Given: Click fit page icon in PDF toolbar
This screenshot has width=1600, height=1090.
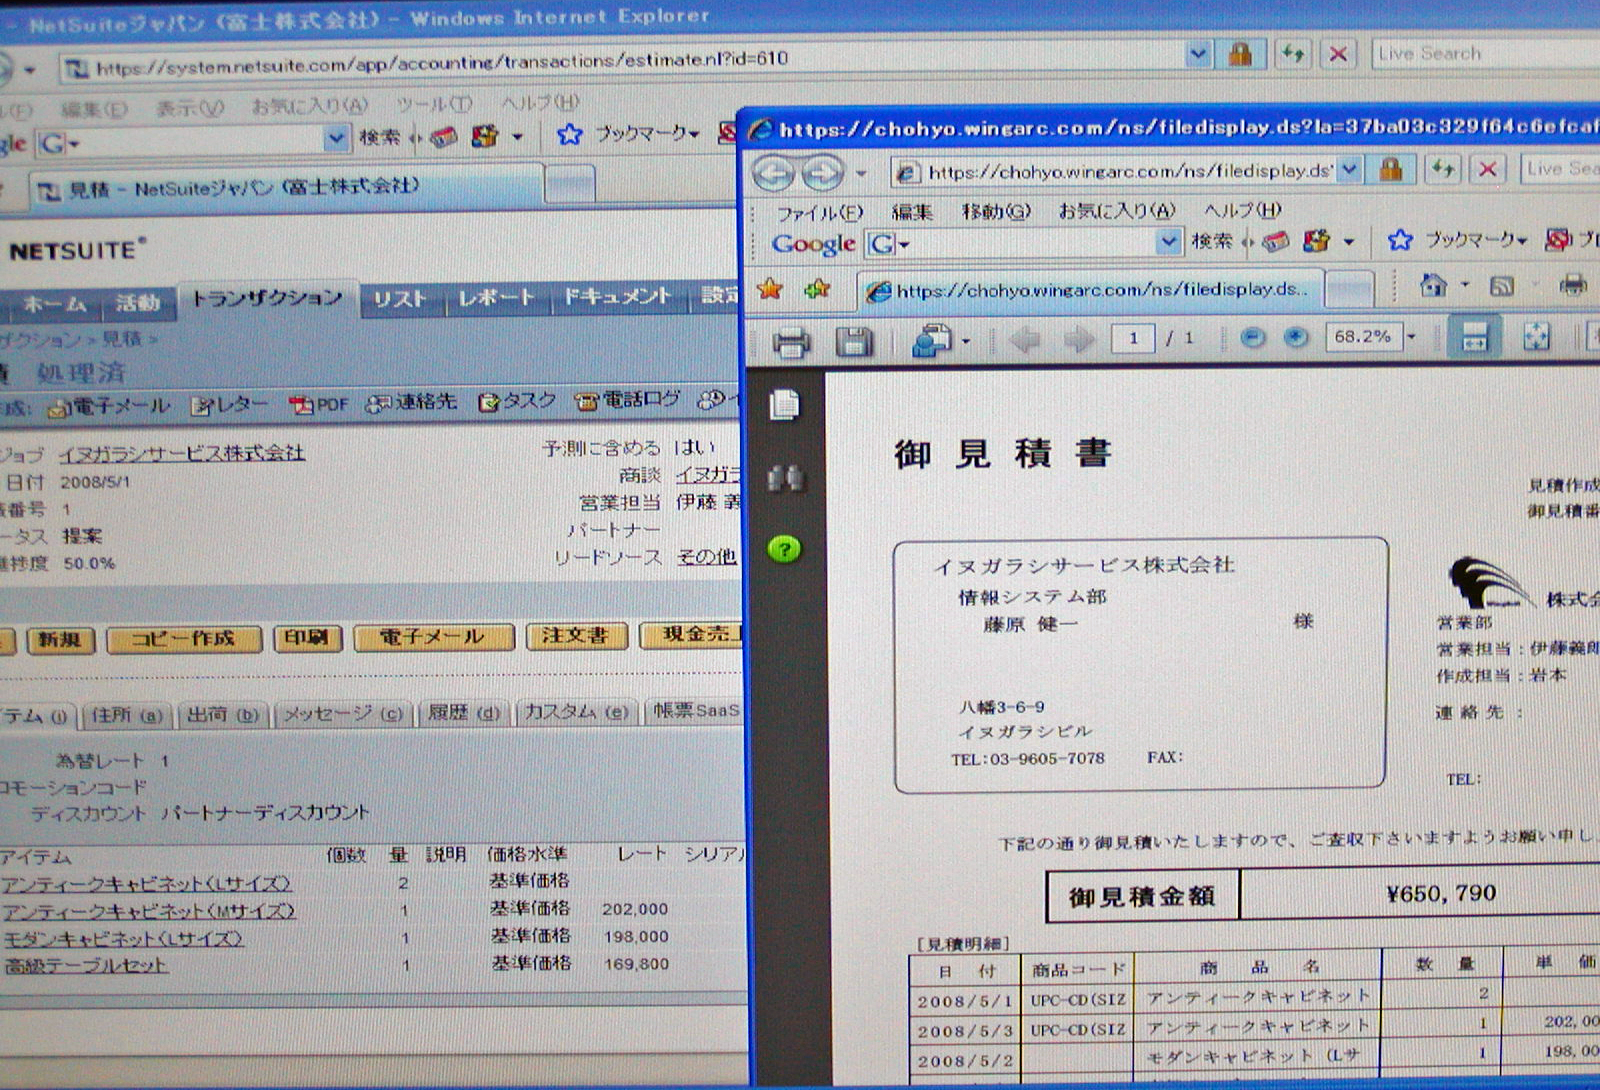Looking at the screenshot, I should click(1536, 337).
